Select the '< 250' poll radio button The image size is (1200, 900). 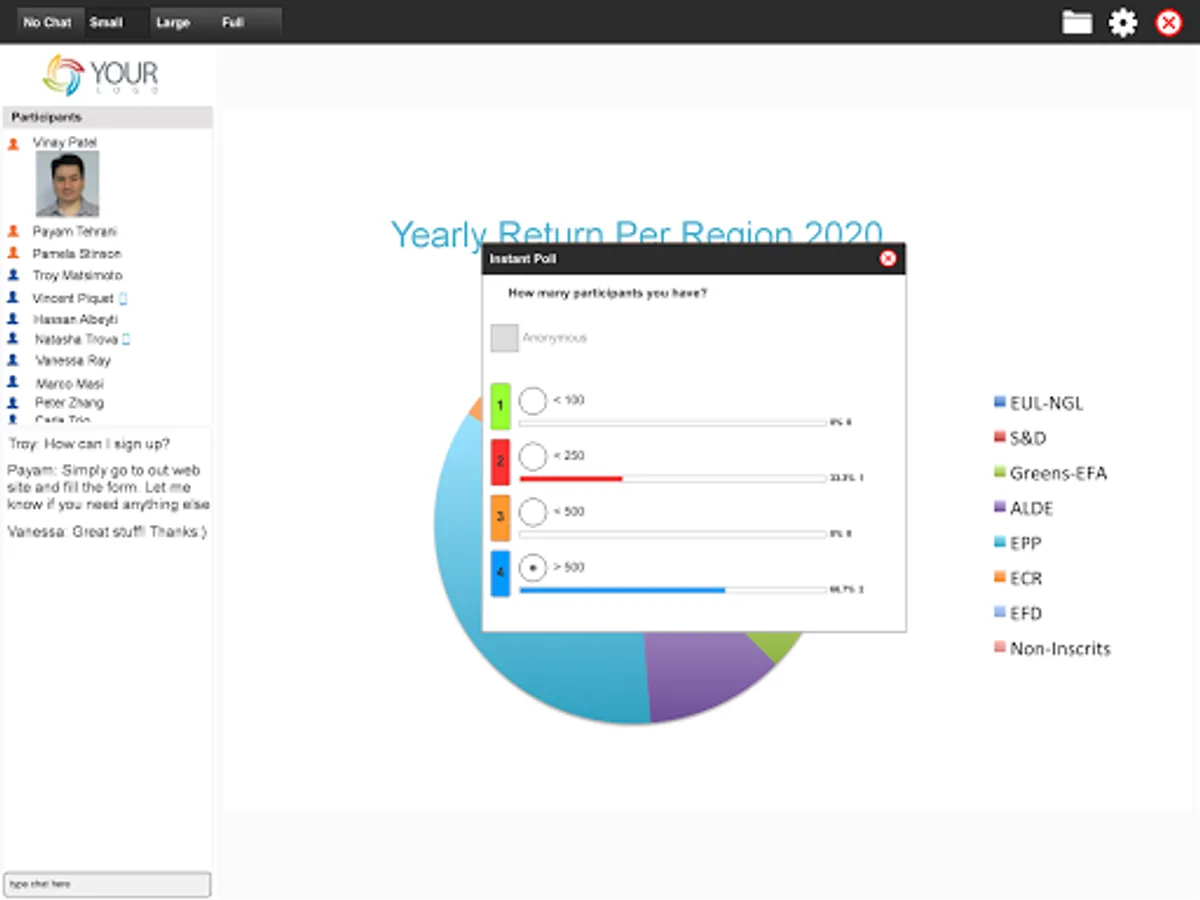tap(533, 457)
